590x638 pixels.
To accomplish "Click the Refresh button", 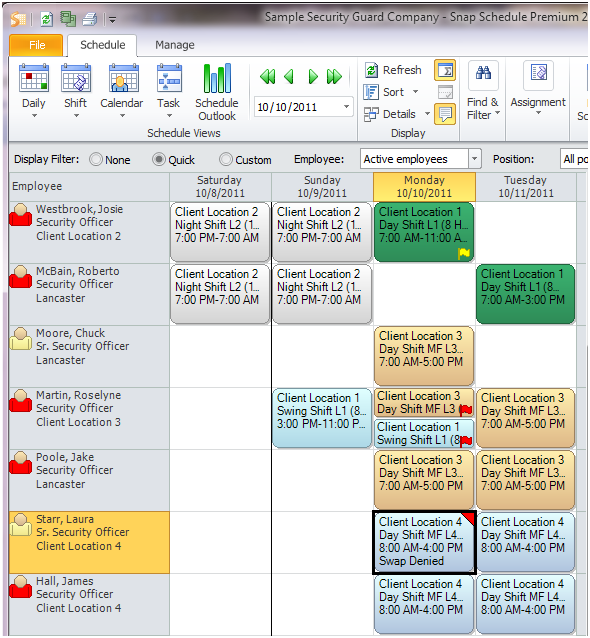I will tap(393, 70).
